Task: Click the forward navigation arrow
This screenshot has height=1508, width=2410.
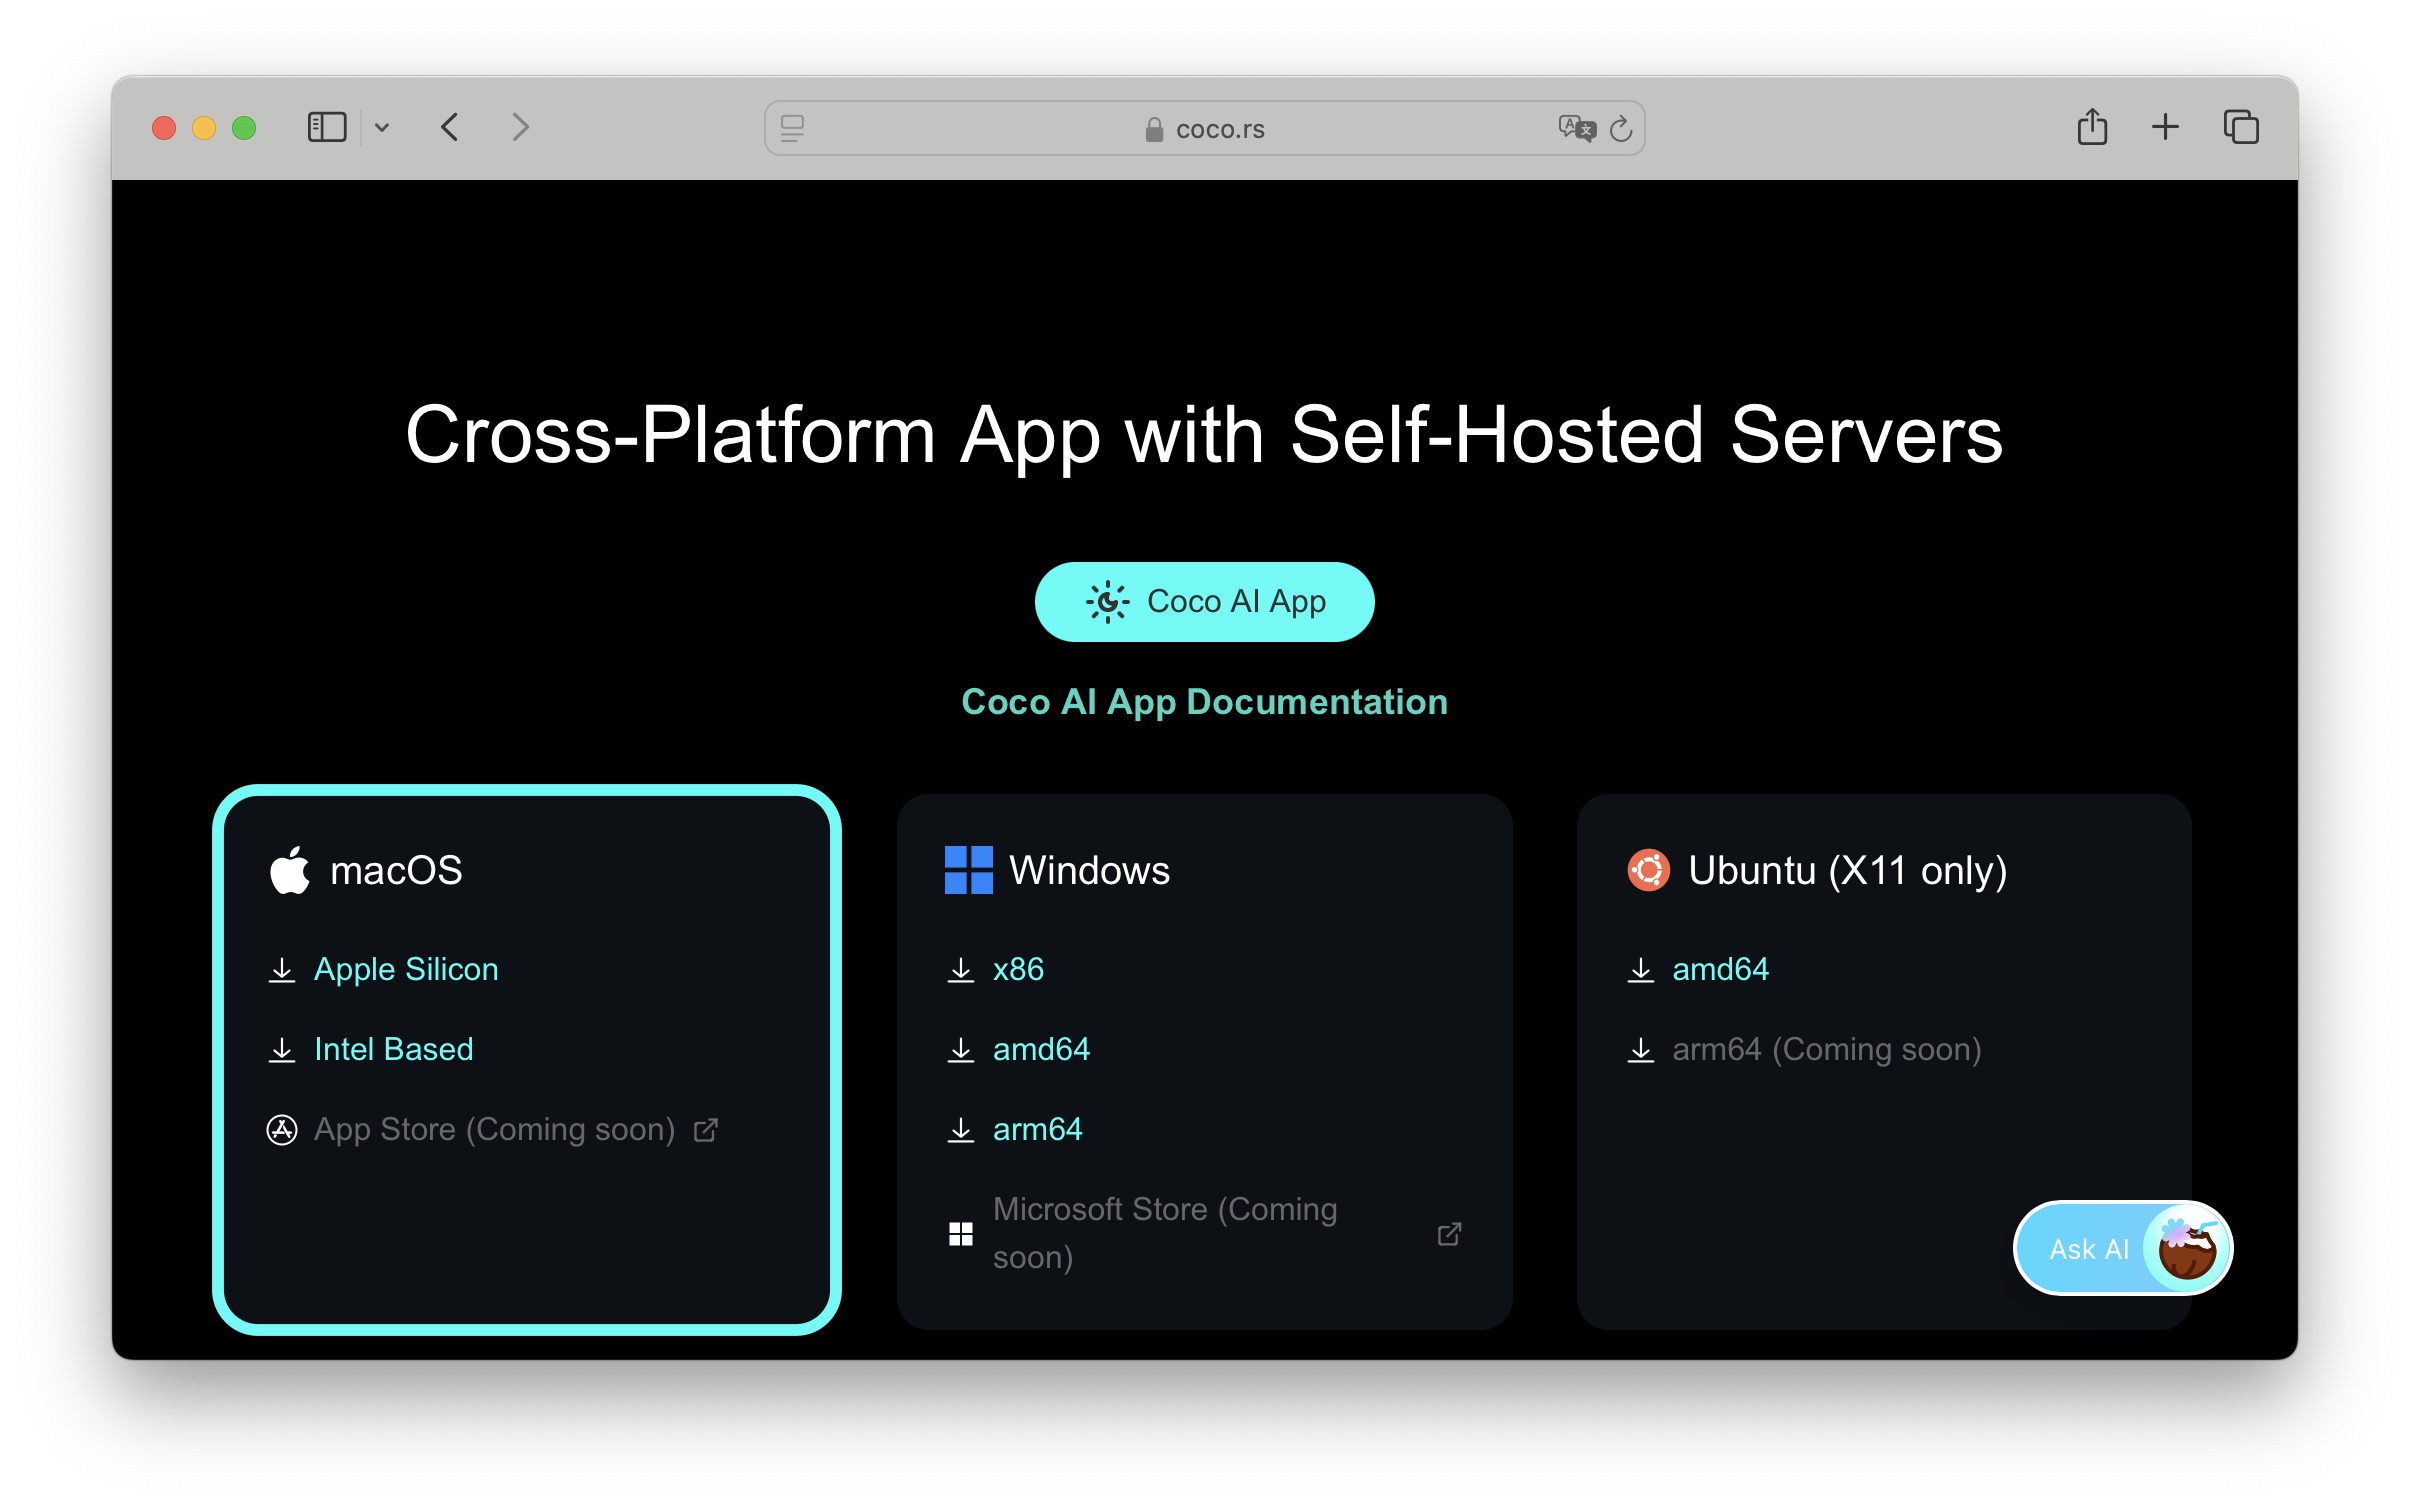Action: (x=520, y=128)
